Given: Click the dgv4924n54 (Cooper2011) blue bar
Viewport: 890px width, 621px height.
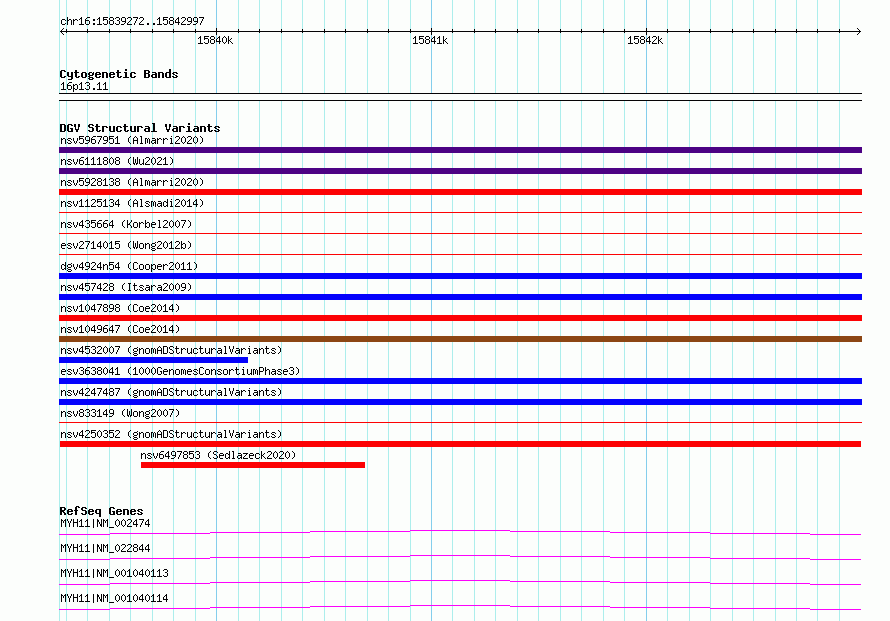Looking at the screenshot, I should tap(460, 276).
